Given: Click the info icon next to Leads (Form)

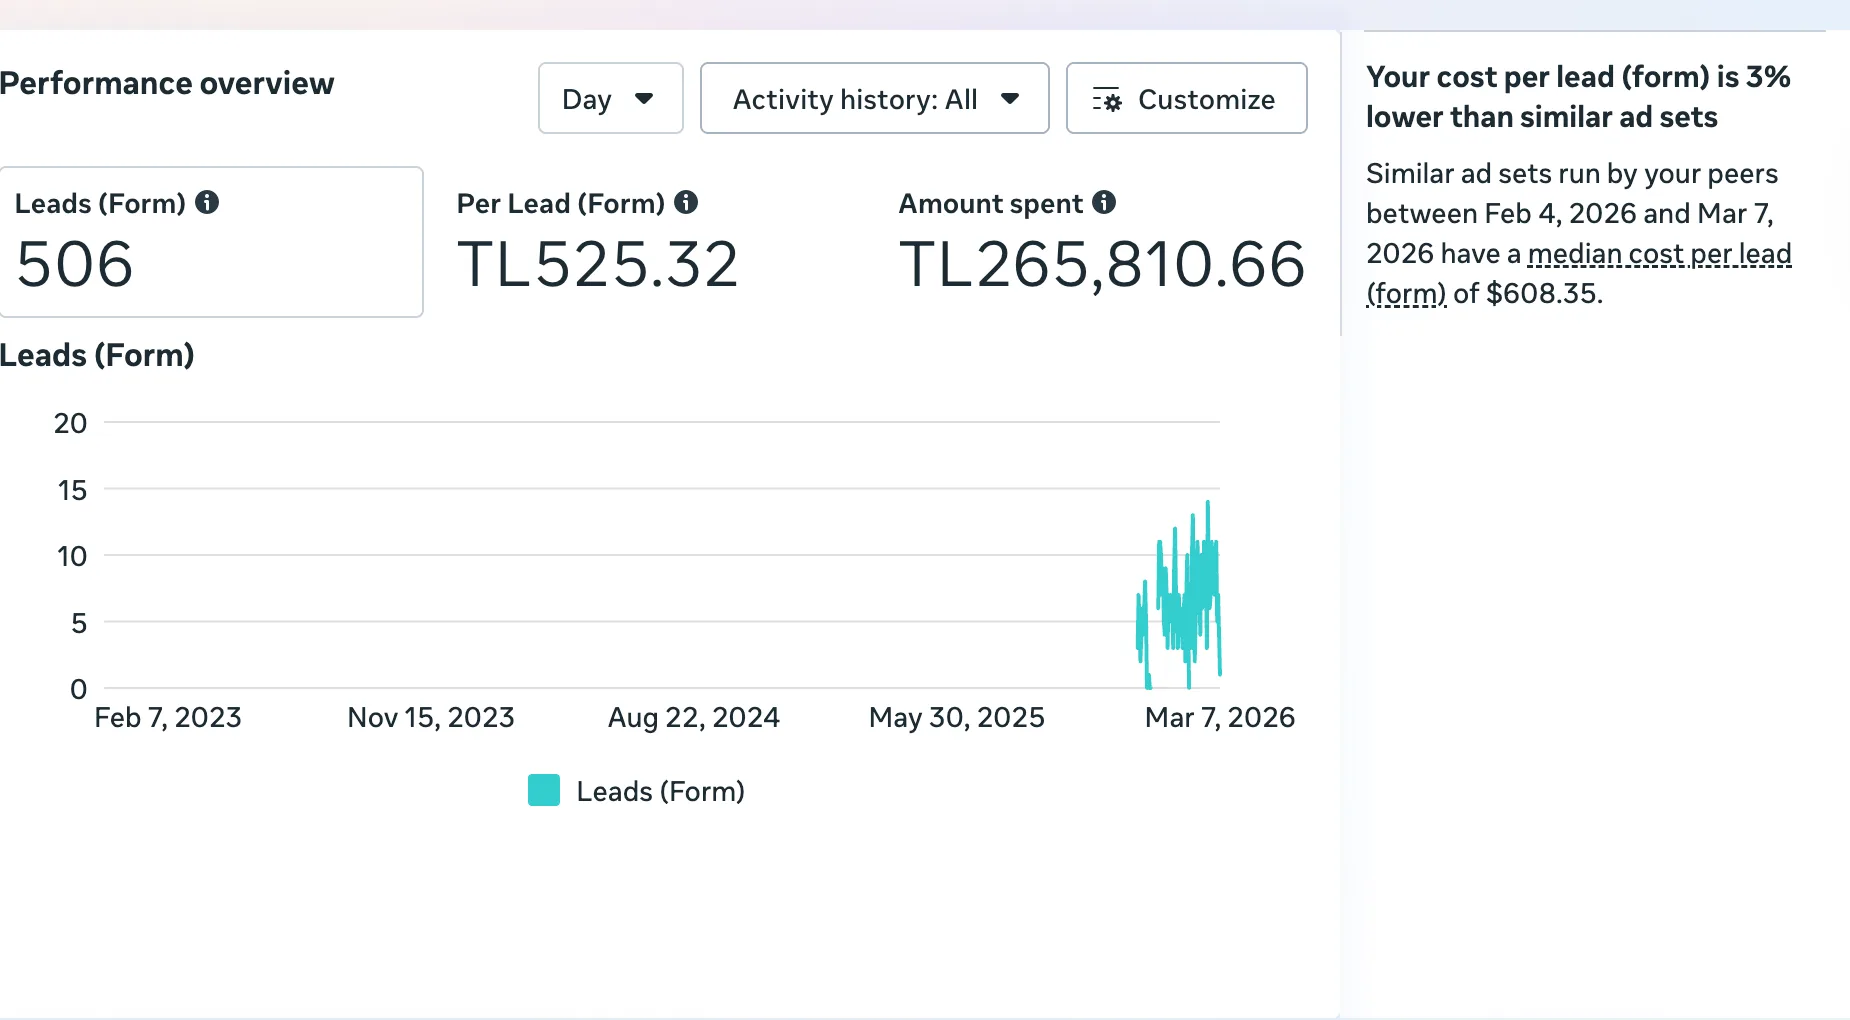Looking at the screenshot, I should tap(207, 202).
